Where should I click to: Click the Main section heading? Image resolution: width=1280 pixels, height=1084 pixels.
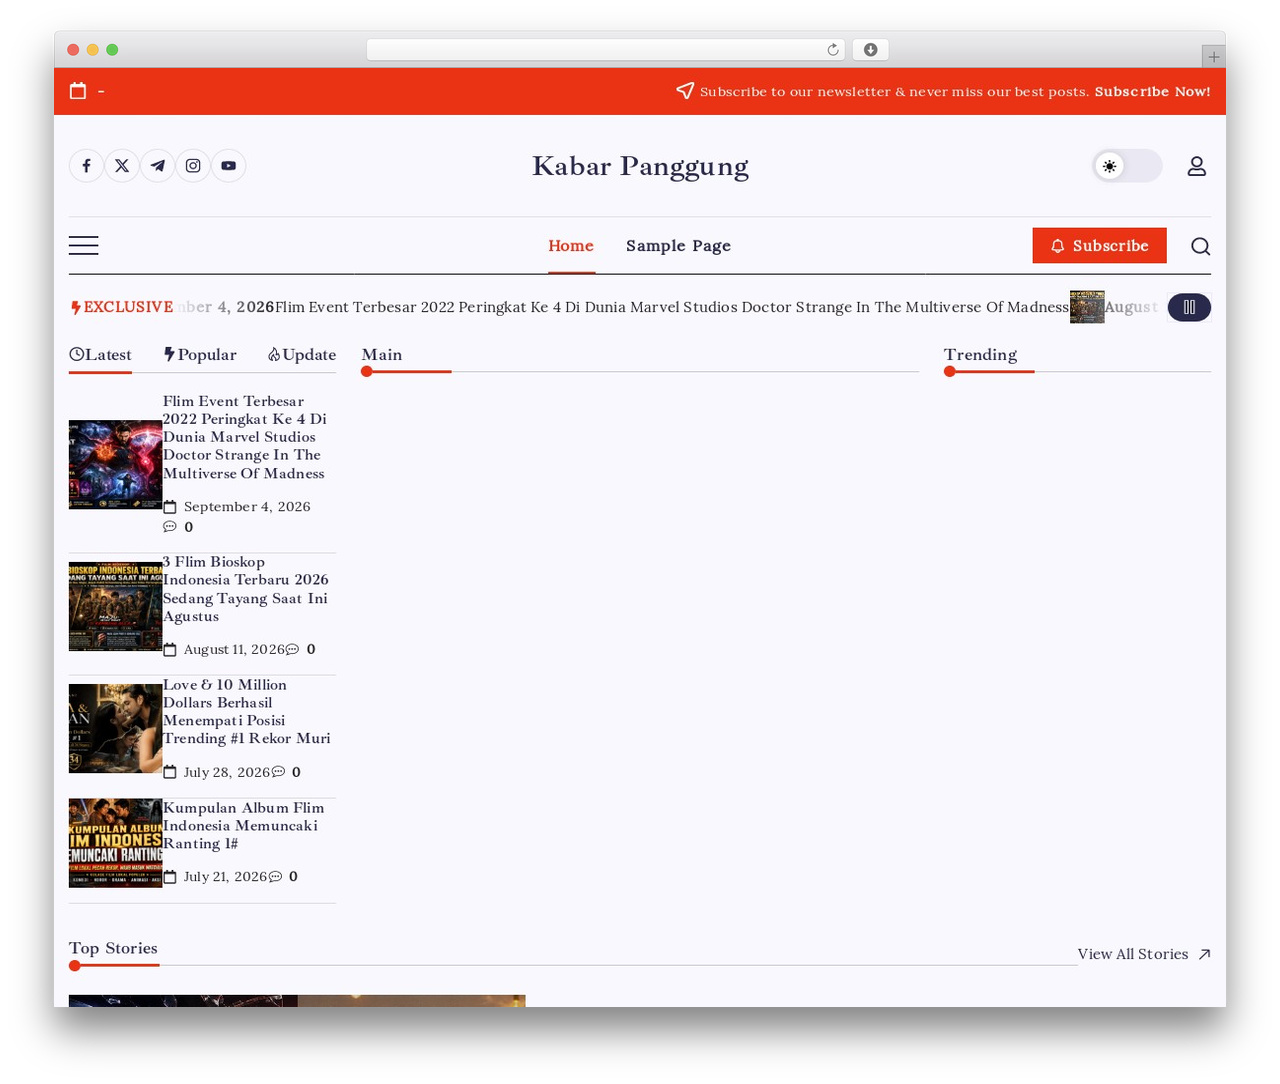[382, 354]
